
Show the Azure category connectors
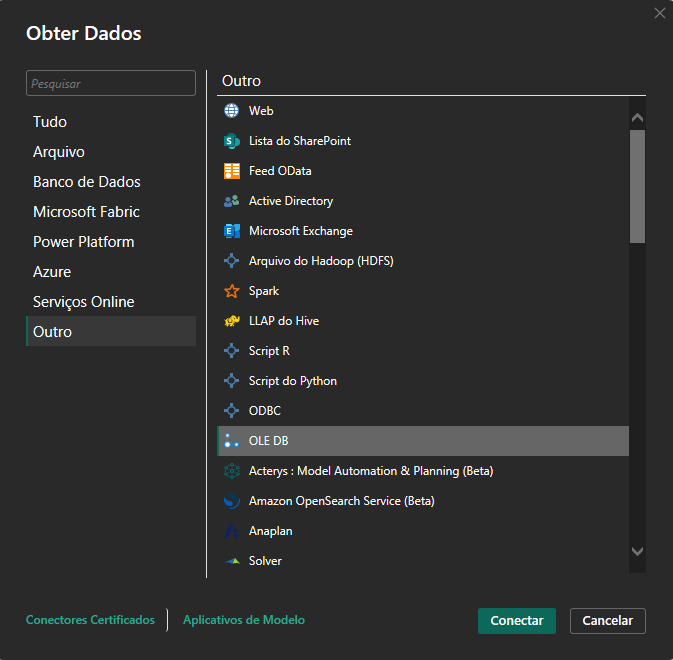pyautogui.click(x=111, y=272)
